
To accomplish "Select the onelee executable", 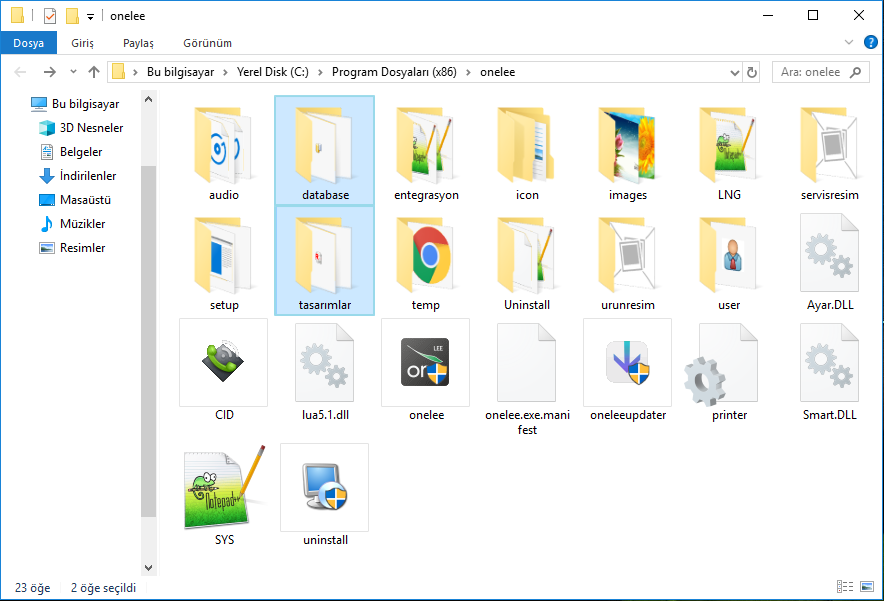I will 426,371.
